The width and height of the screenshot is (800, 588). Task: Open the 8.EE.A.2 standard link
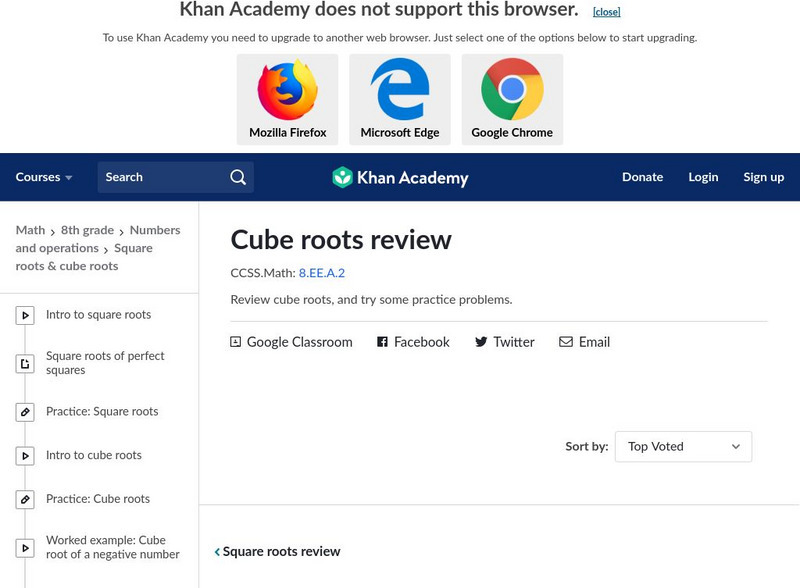321,273
